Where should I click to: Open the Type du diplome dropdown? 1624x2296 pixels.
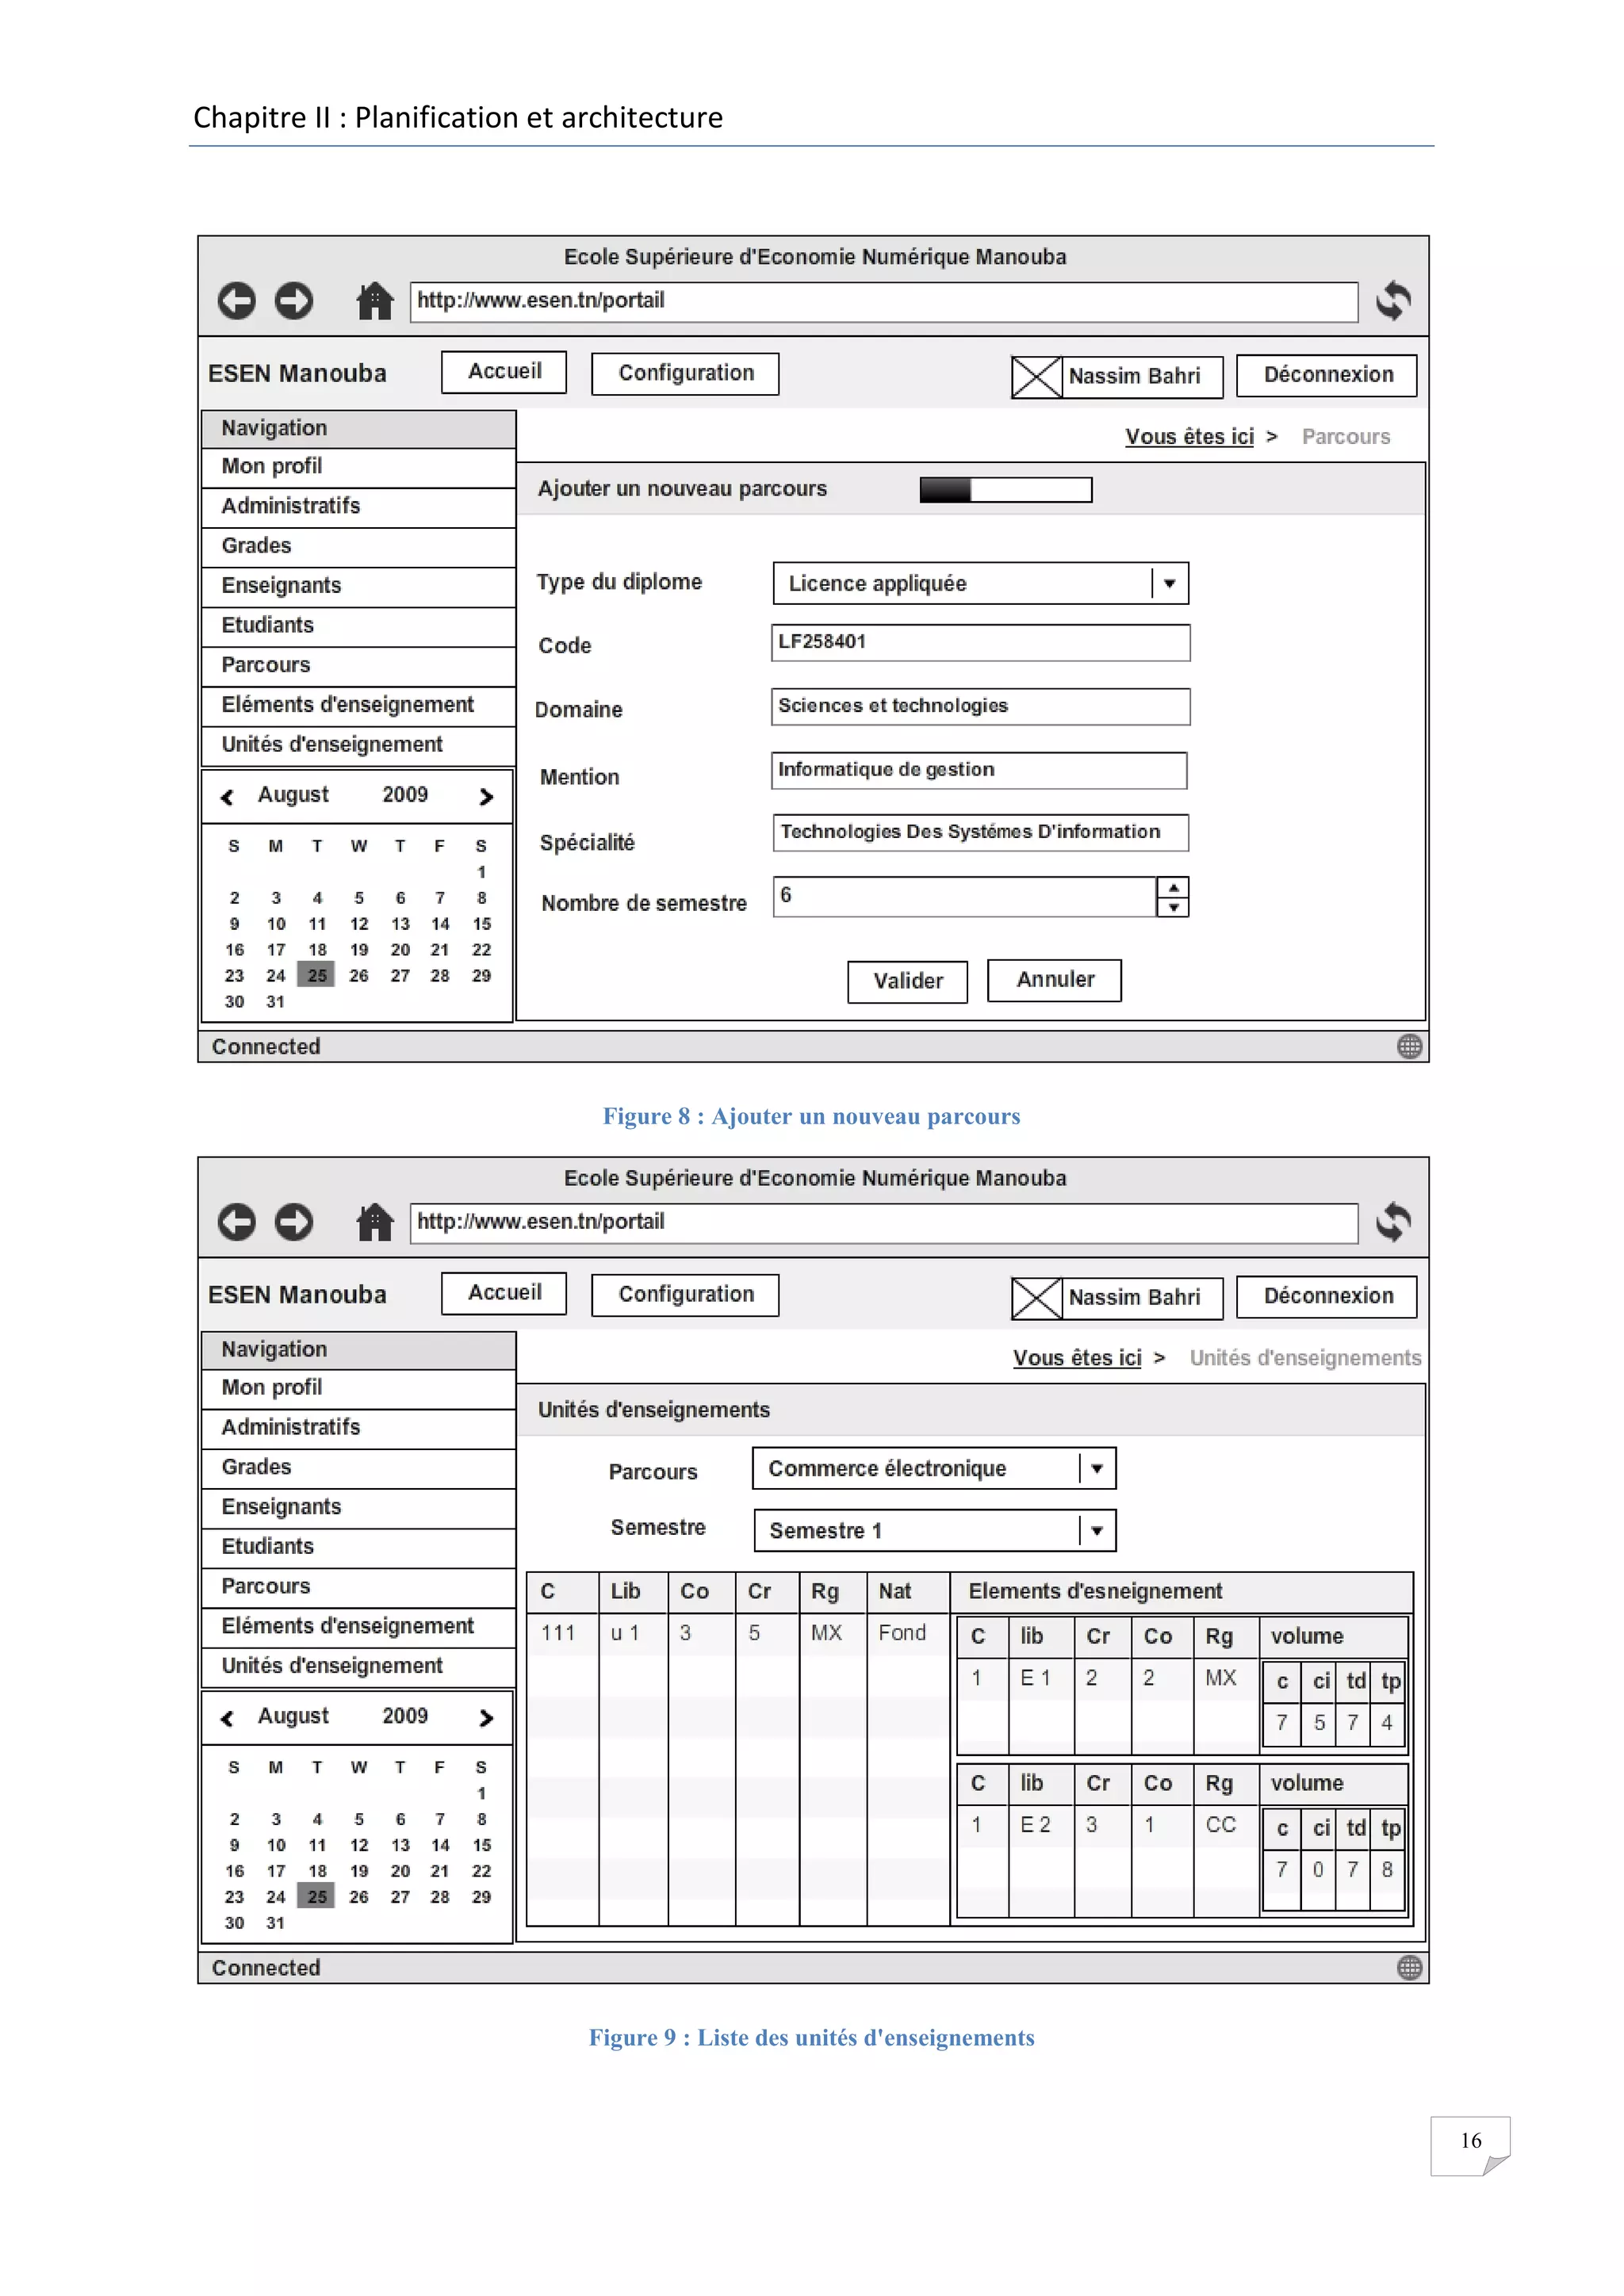click(1169, 583)
